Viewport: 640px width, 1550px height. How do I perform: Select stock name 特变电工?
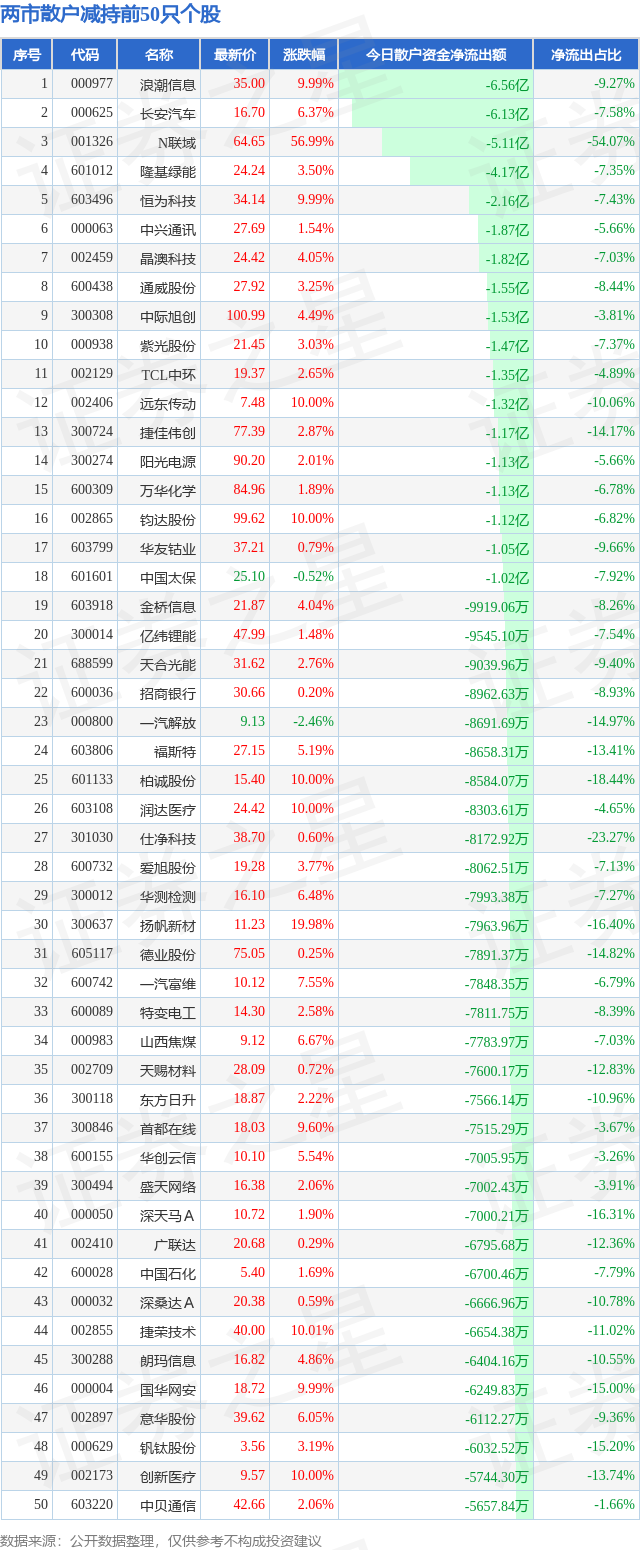[x=168, y=1012]
